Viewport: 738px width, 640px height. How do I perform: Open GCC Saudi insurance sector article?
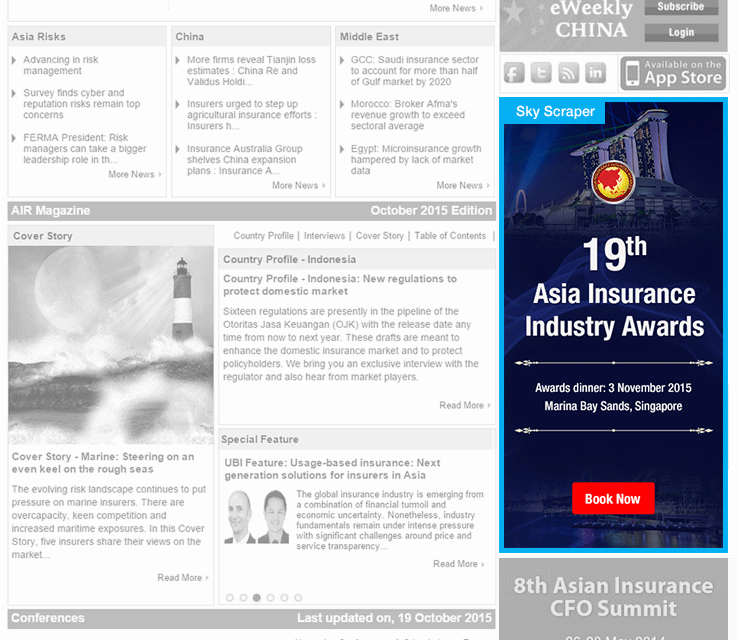tap(414, 71)
